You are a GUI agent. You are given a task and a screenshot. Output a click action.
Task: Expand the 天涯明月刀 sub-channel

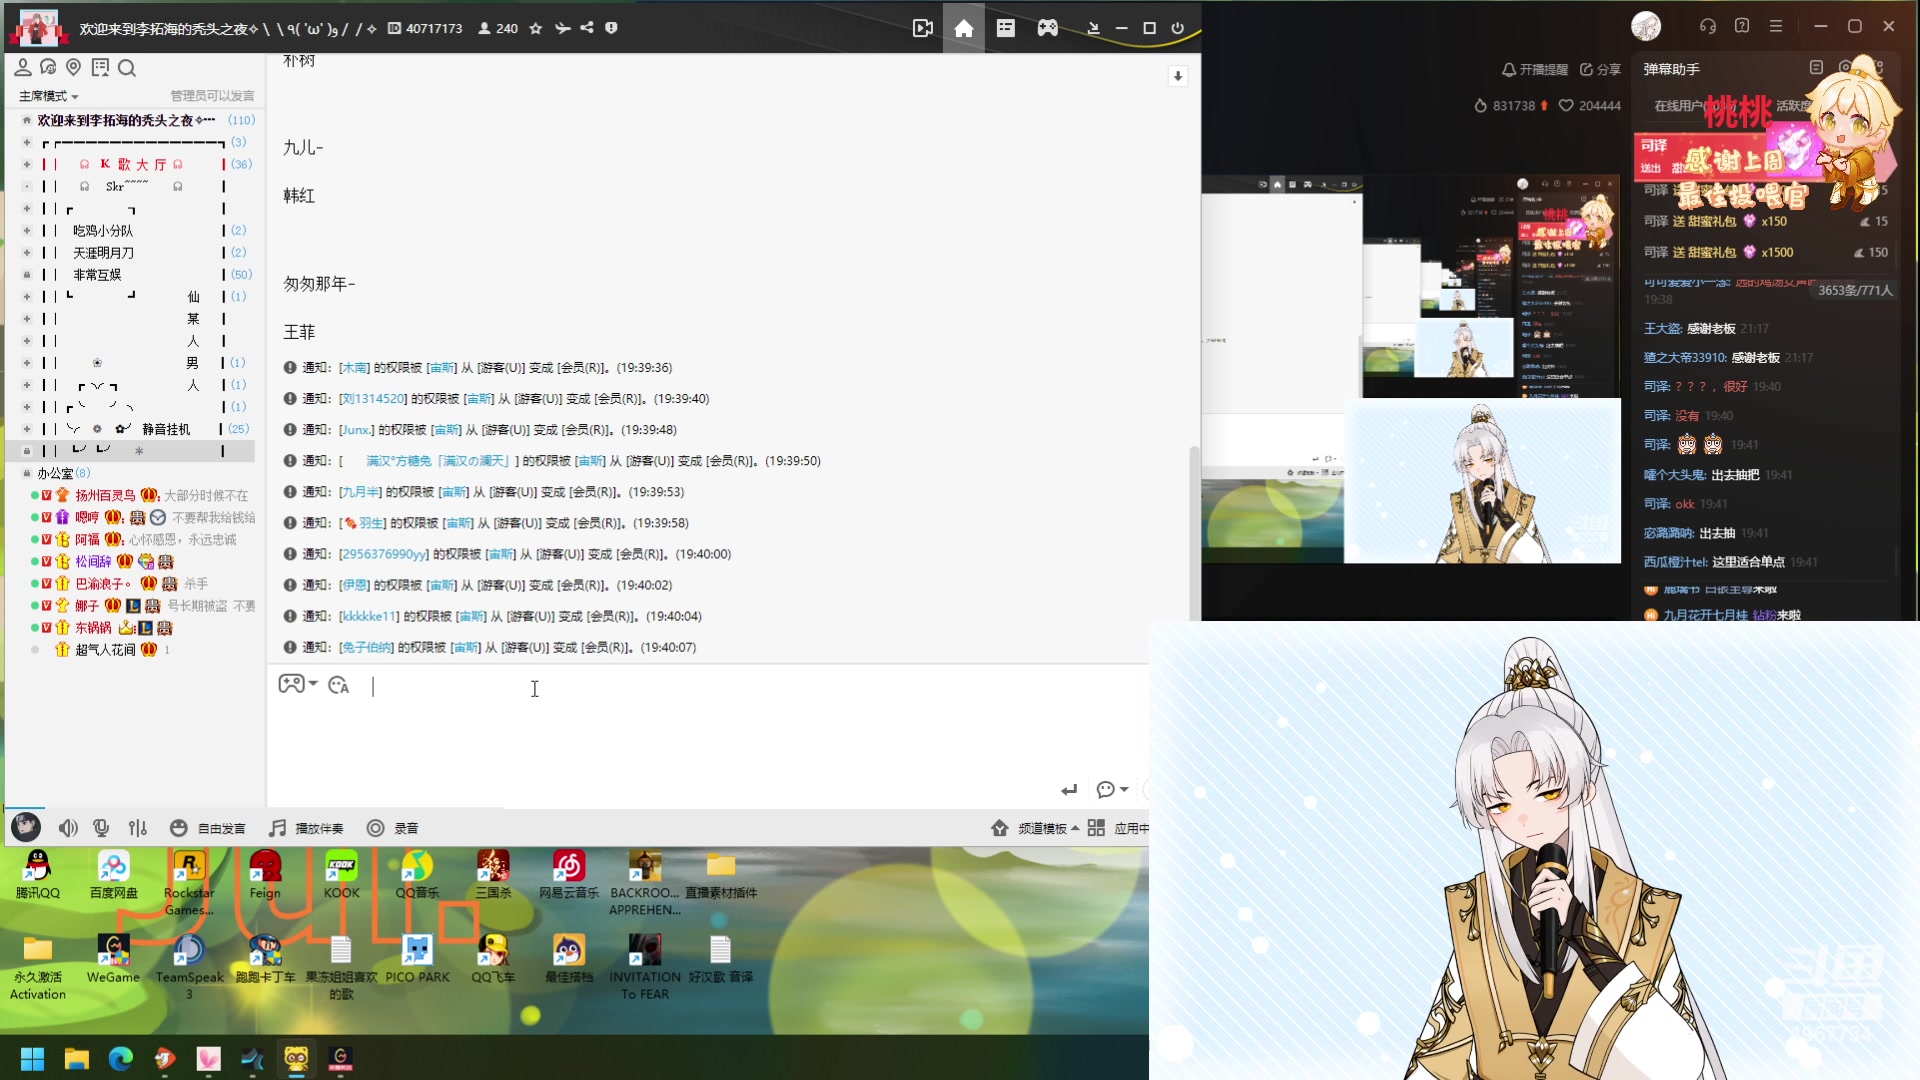click(27, 252)
